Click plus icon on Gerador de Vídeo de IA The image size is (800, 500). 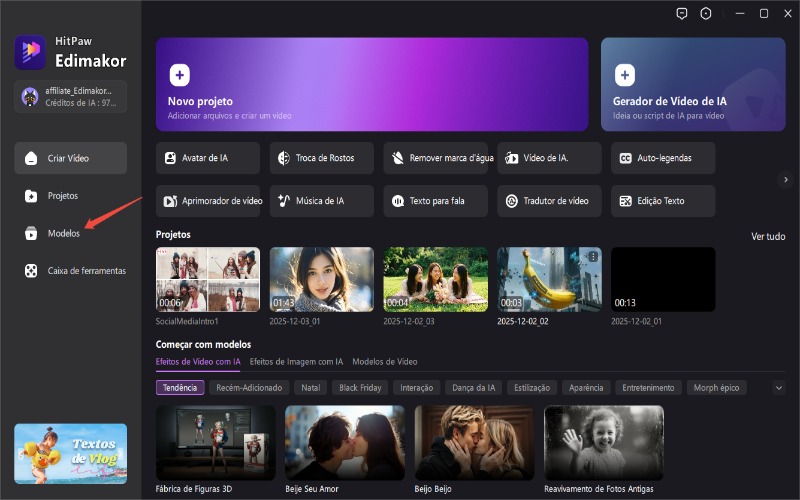[624, 76]
